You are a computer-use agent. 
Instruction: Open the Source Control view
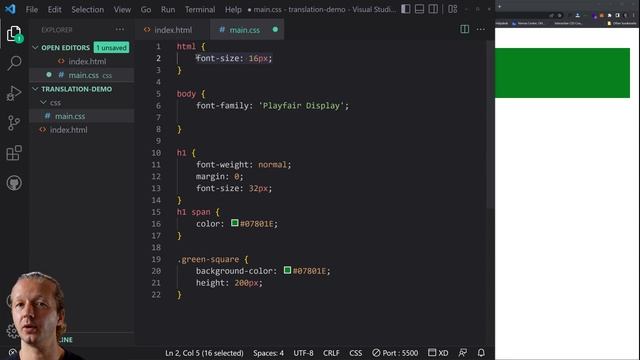tap(14, 123)
